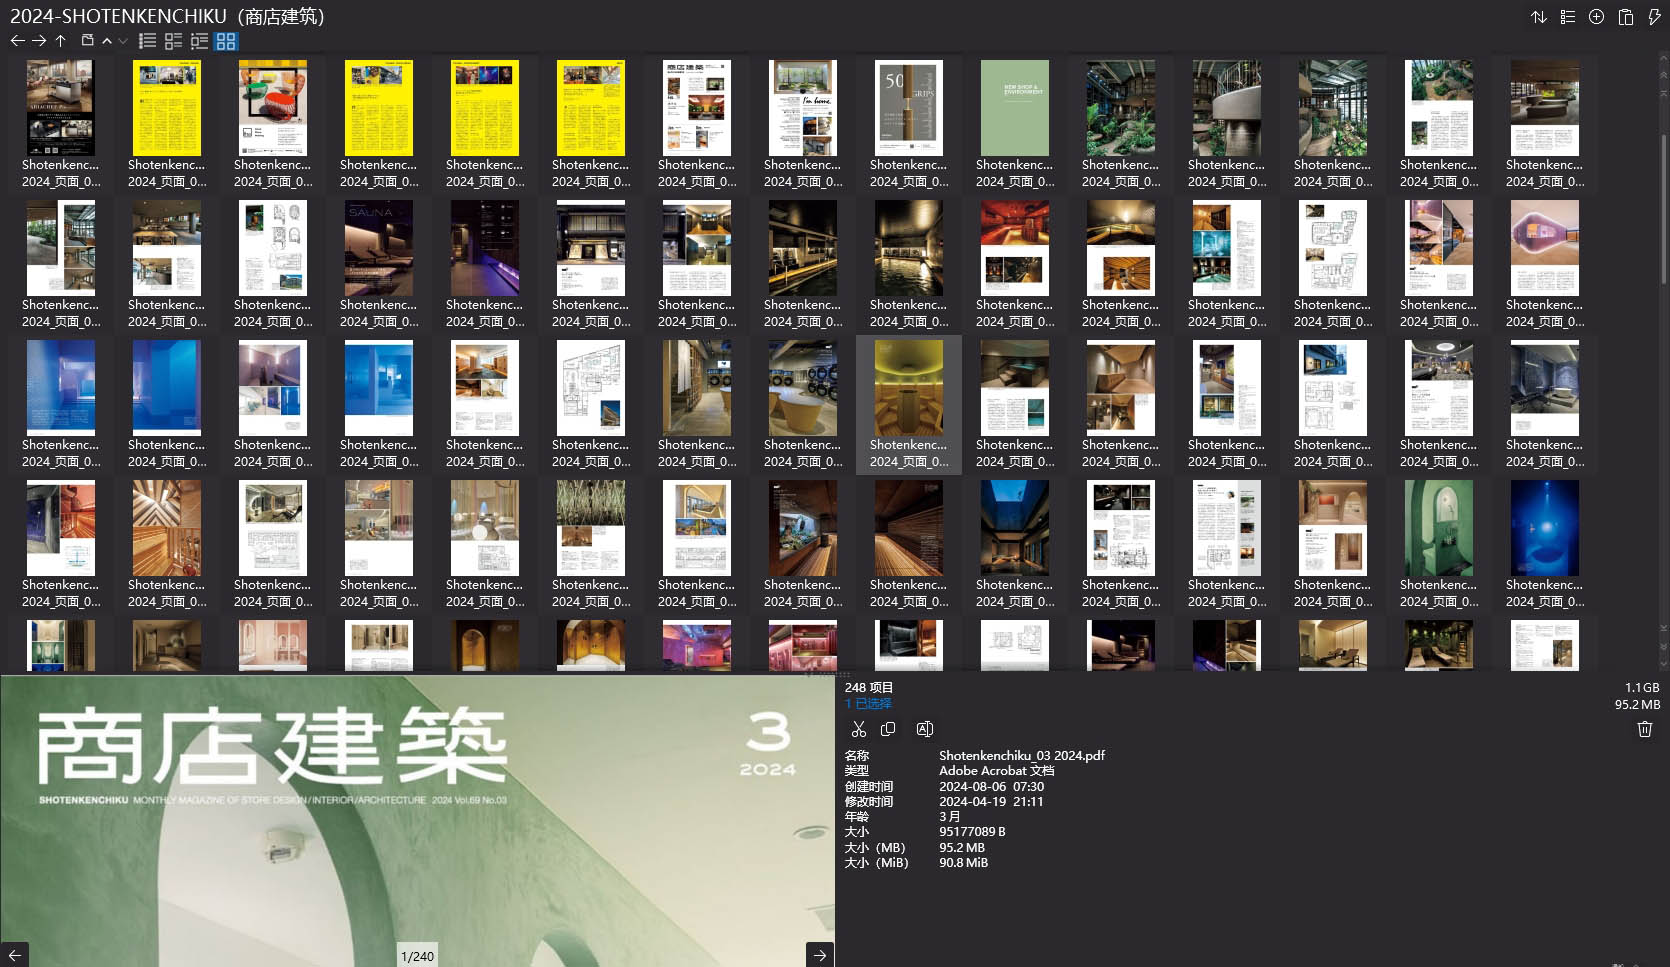
Task: Collapse the preview panel with the up chevron
Action: [106, 41]
